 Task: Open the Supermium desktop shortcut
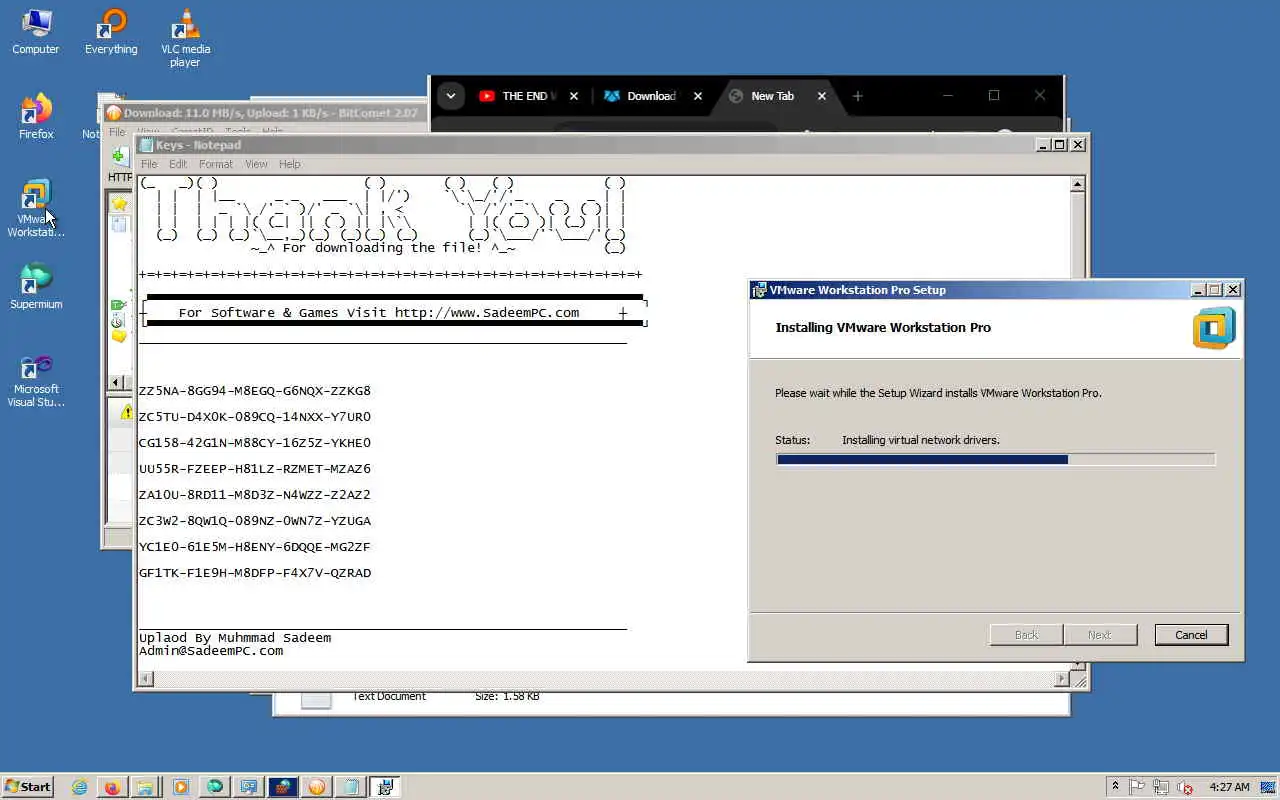click(36, 287)
